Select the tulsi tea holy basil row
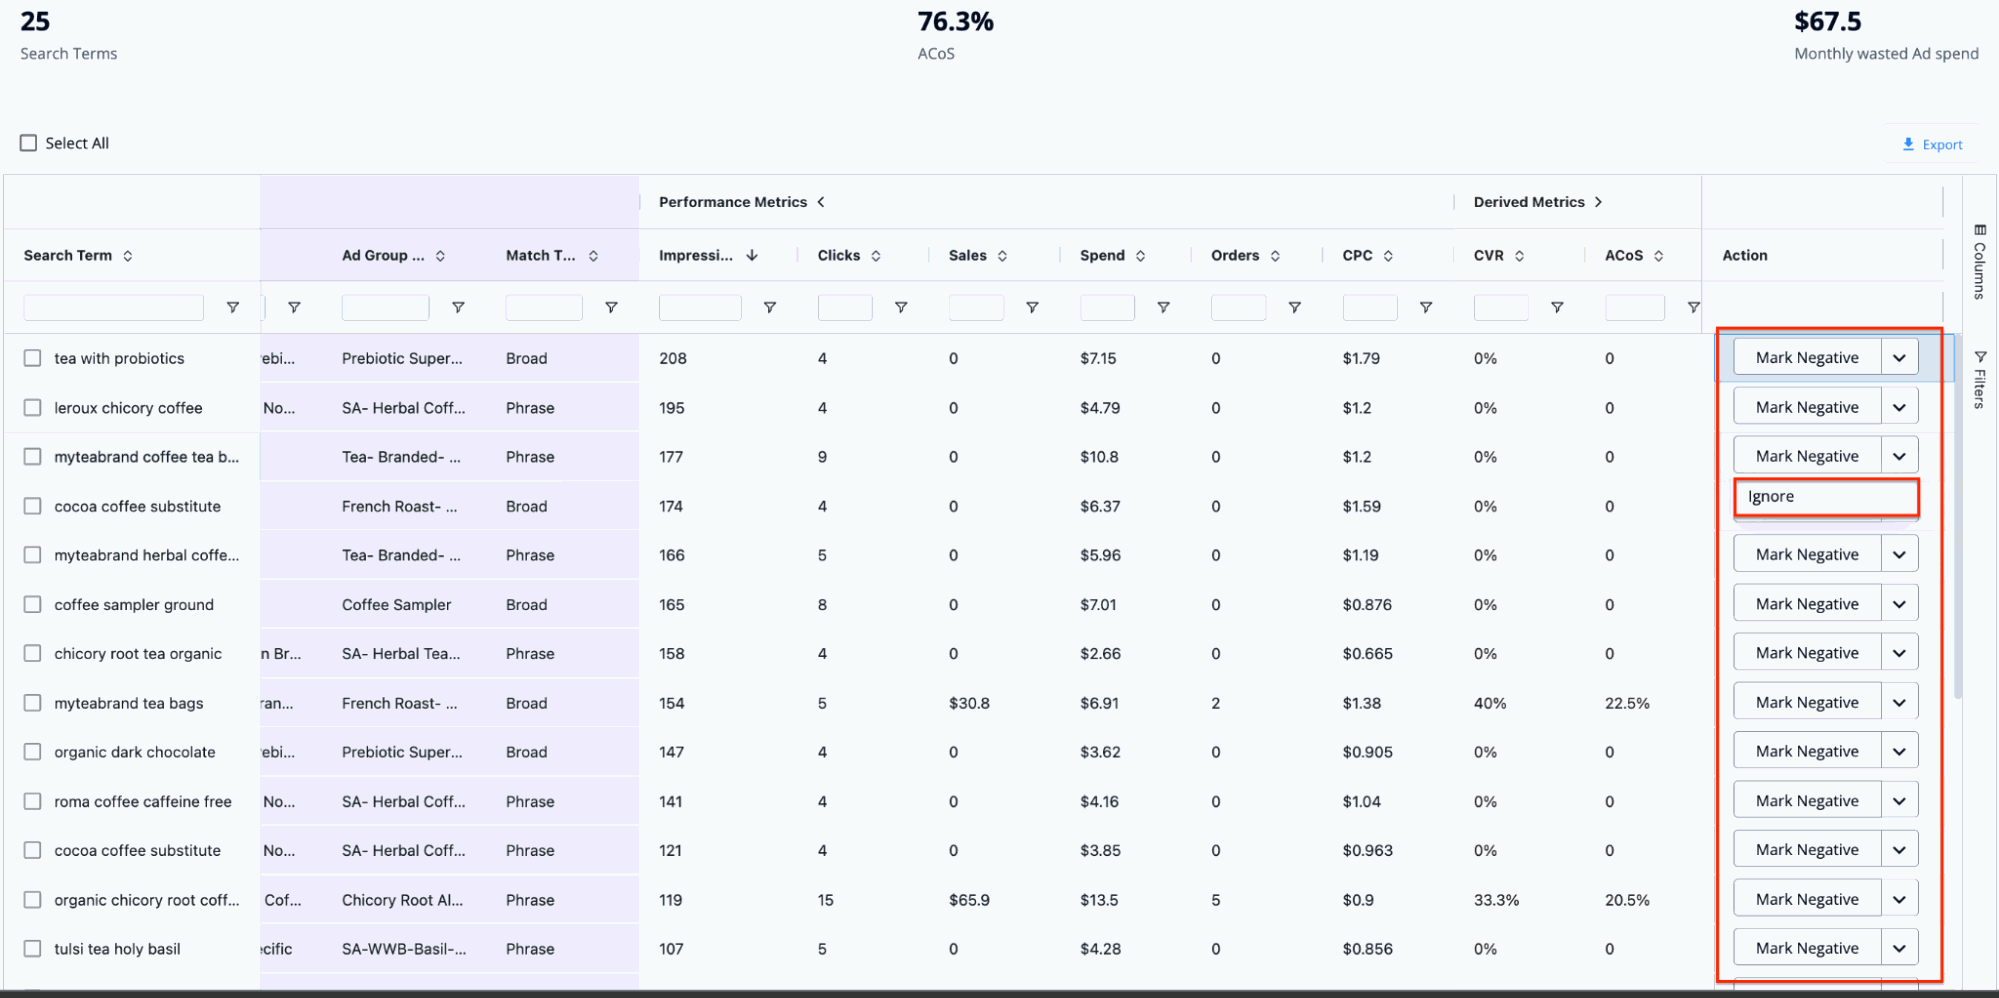This screenshot has width=1999, height=998. pyautogui.click(x=33, y=949)
